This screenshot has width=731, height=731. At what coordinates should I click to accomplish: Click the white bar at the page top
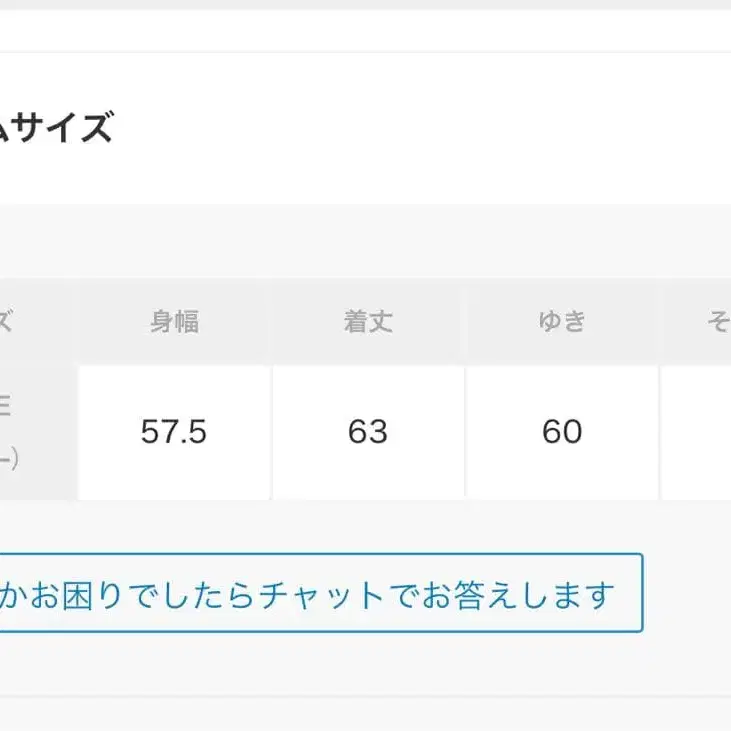pyautogui.click(x=365, y=31)
